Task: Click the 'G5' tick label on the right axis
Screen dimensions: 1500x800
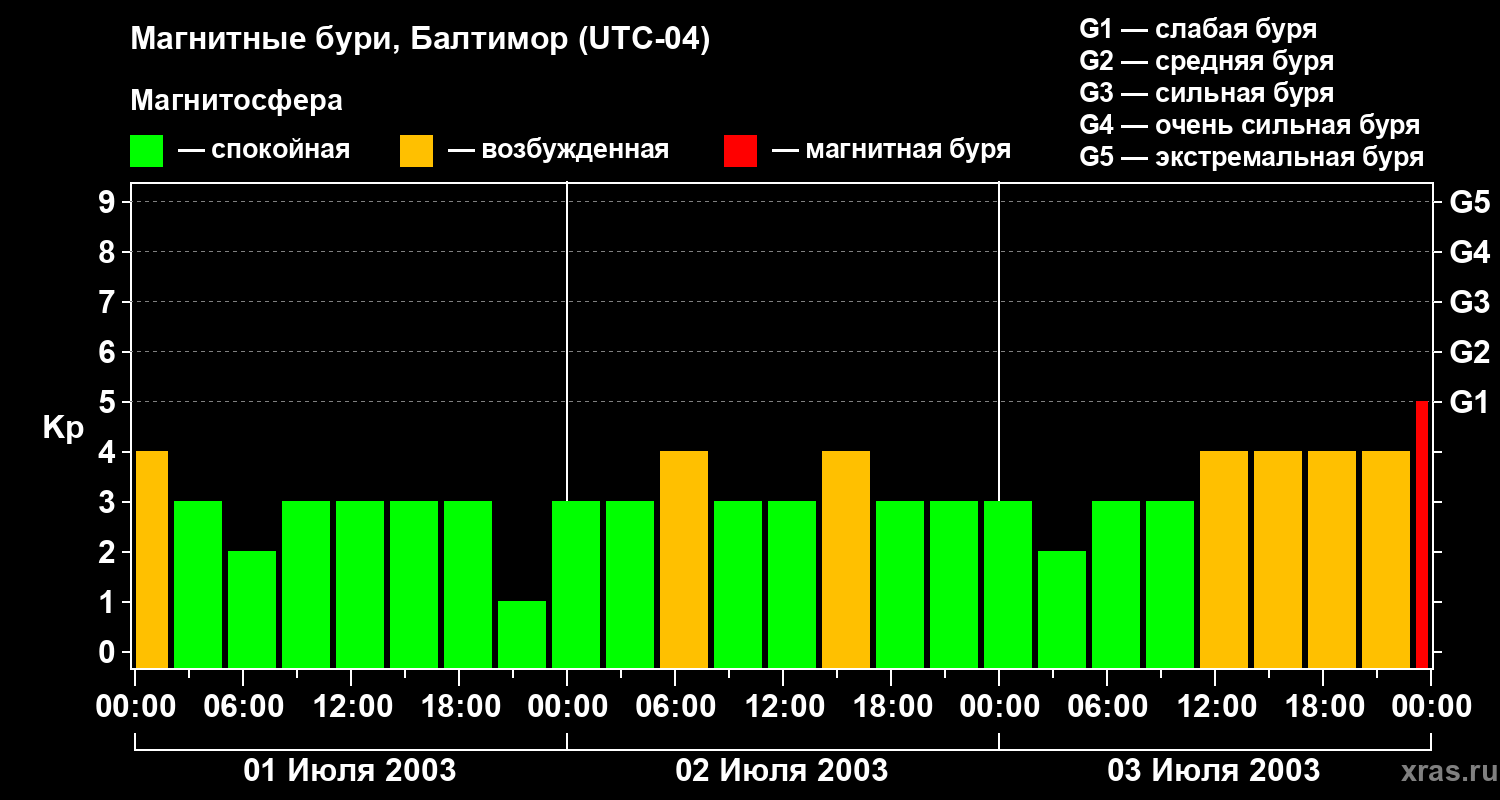Action: pyautogui.click(x=1470, y=202)
